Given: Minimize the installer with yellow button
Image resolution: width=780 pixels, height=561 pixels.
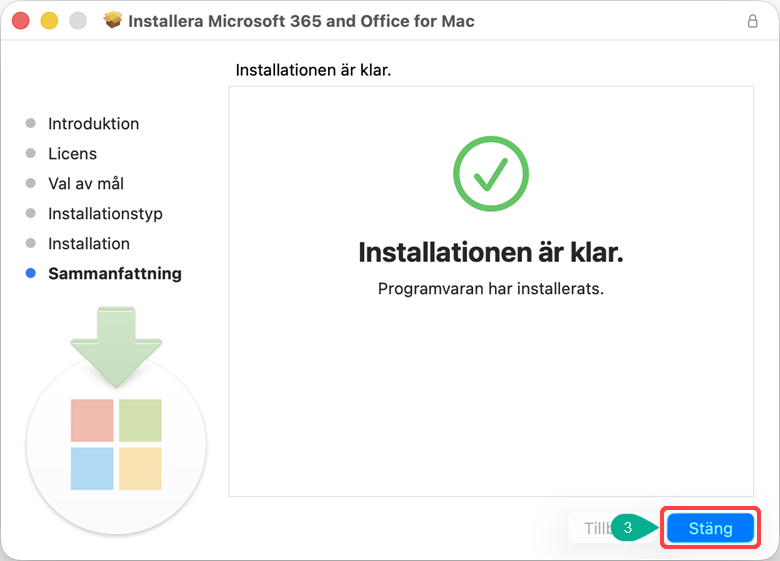Looking at the screenshot, I should (49, 21).
